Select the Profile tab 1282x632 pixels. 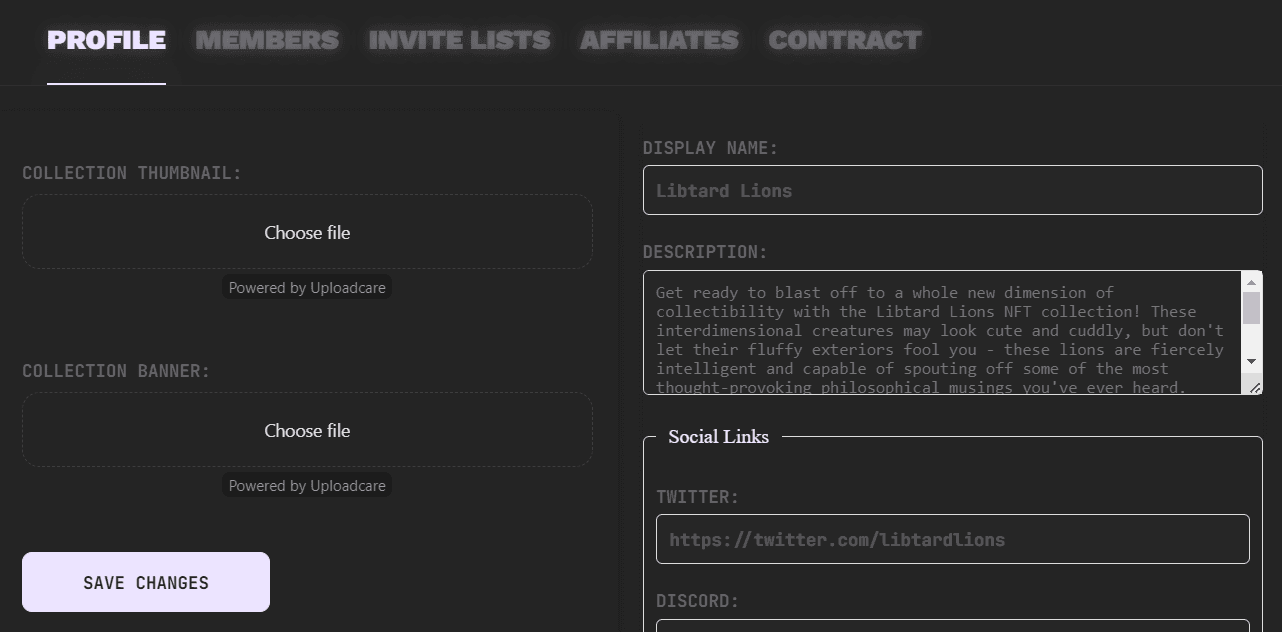(106, 40)
